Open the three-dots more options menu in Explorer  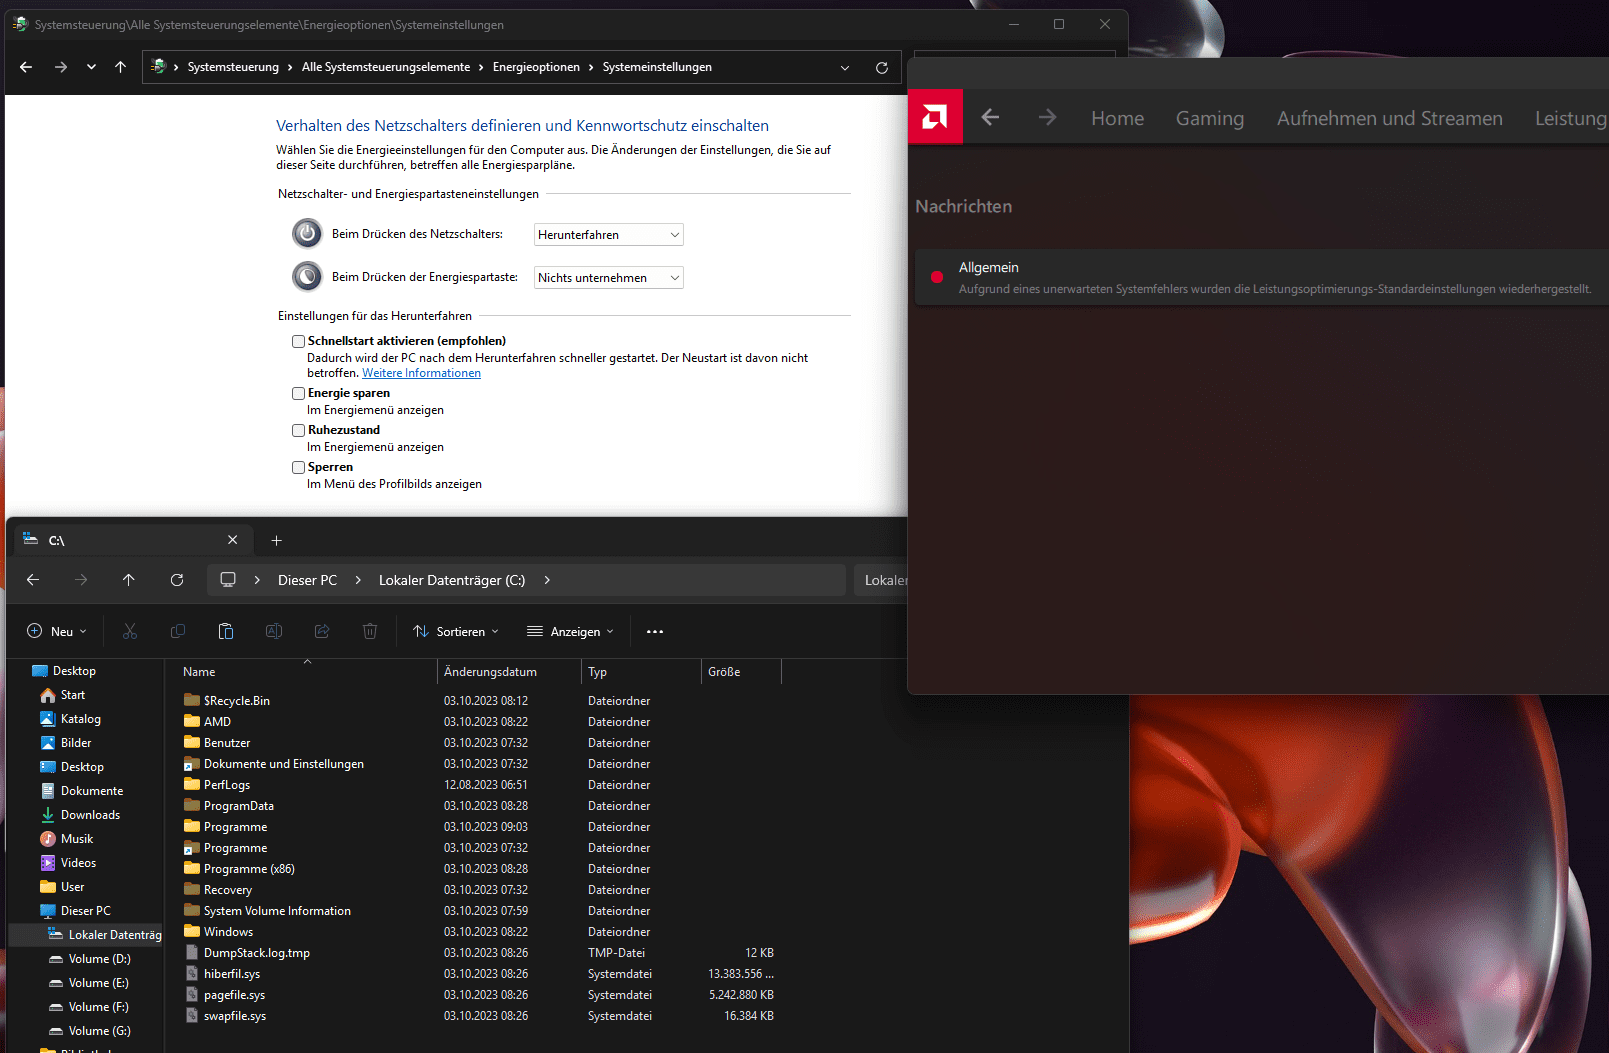pos(655,631)
